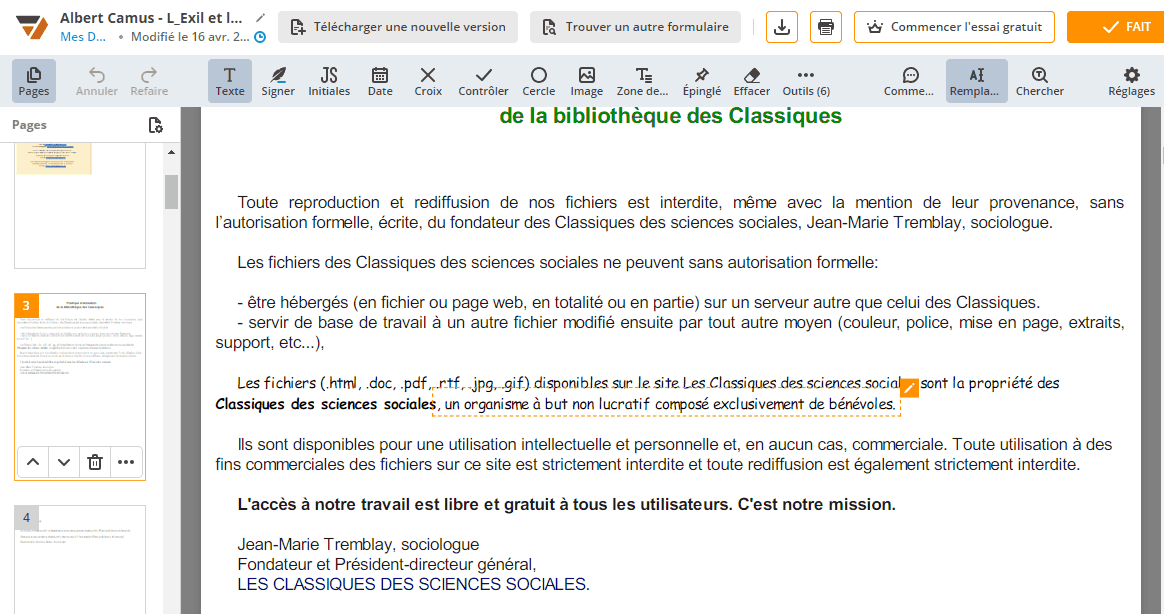Select the Initiales tool
1164x614 pixels.
tap(329, 81)
